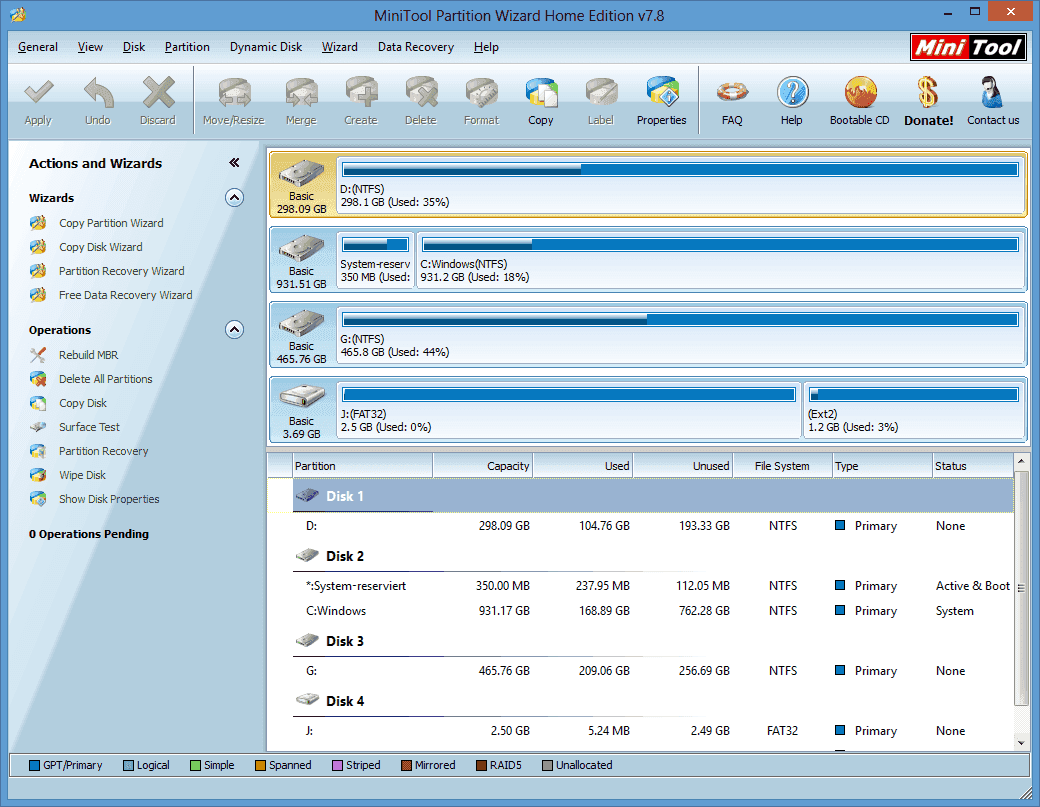Click Delete All Partitions operation
Image resolution: width=1040 pixels, height=807 pixels.
105,379
